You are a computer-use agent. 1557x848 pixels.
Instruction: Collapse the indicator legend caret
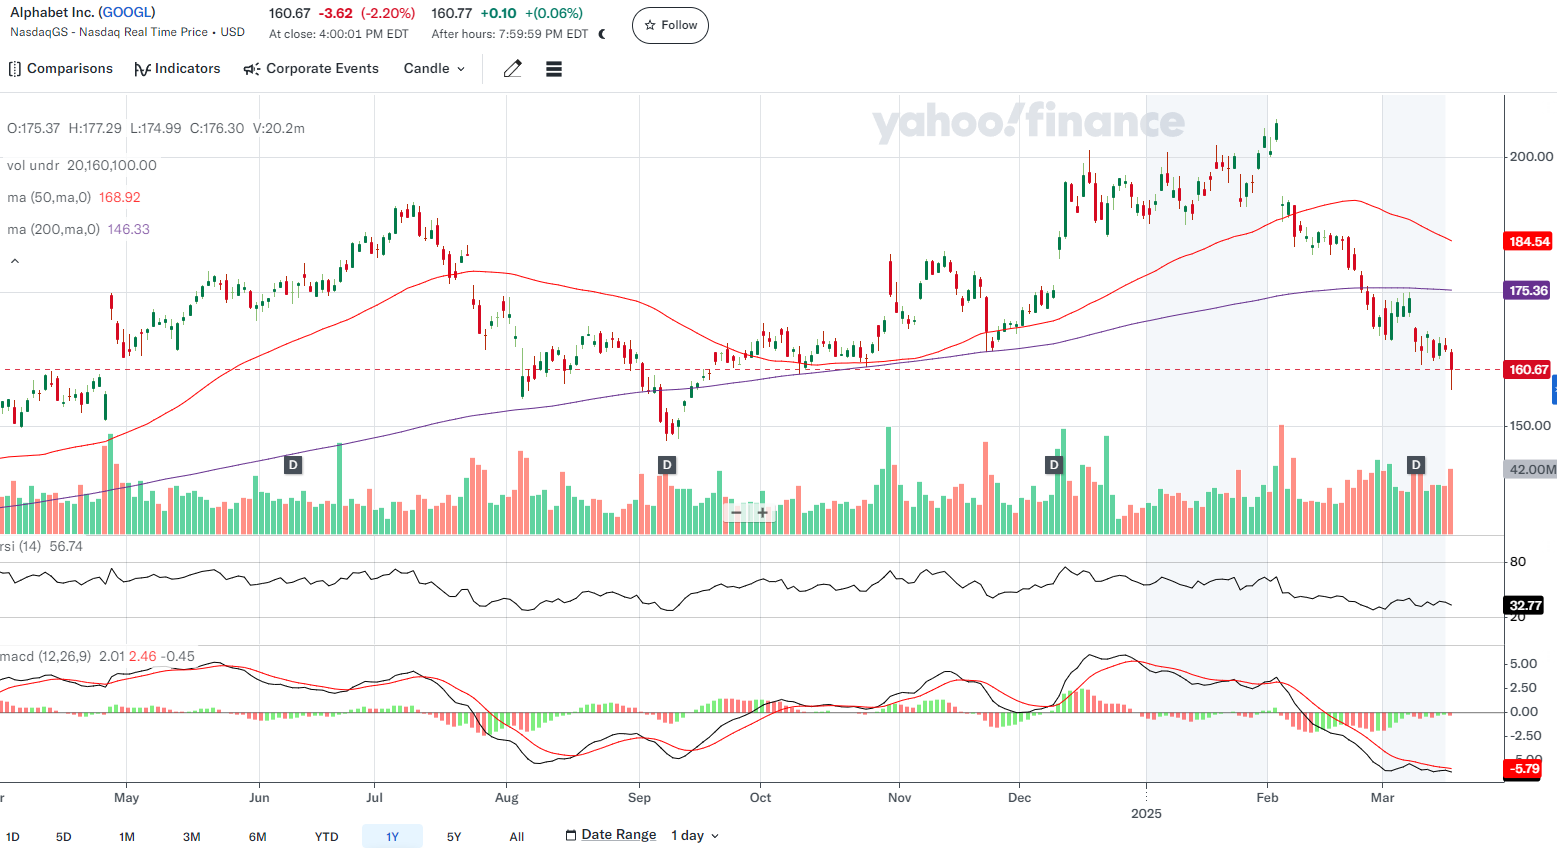[15, 261]
